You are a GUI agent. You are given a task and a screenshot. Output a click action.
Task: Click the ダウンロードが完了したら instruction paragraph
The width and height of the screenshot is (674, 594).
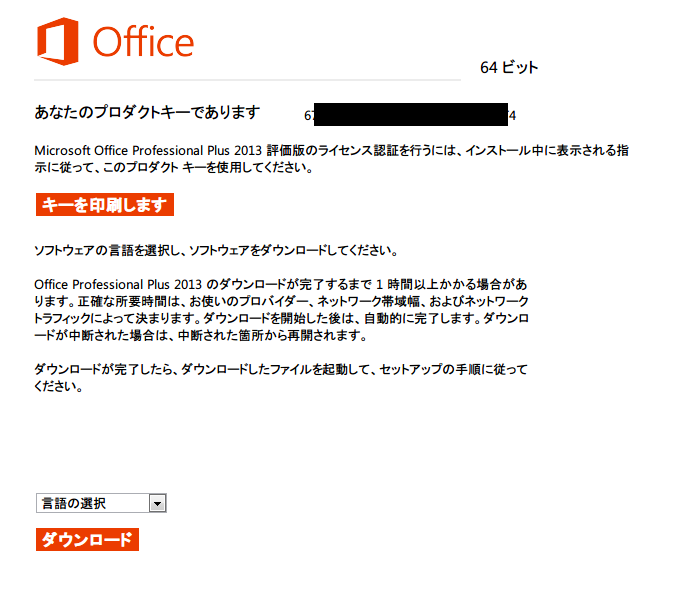click(x=281, y=377)
